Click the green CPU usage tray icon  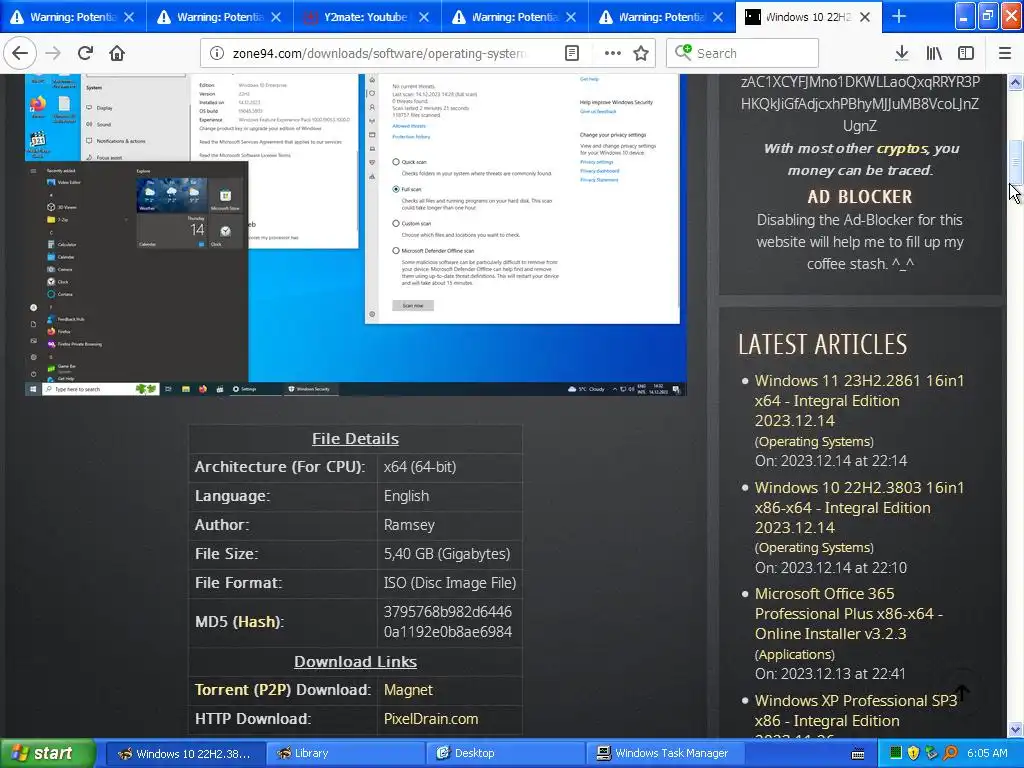(895, 753)
